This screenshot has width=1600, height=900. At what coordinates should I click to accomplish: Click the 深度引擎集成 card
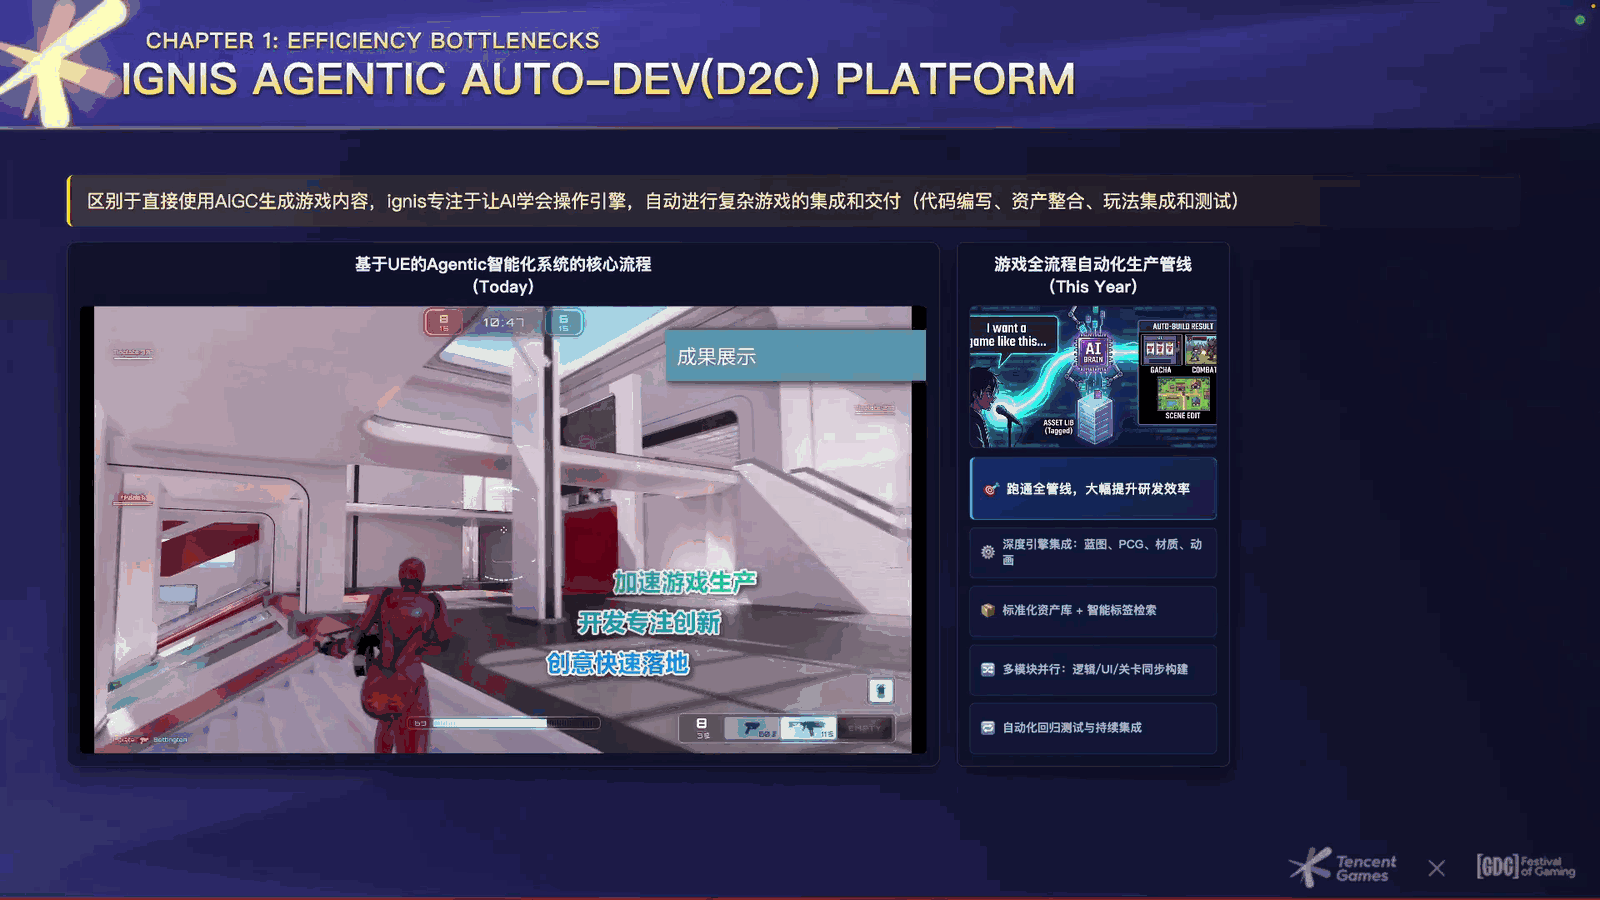tap(1093, 552)
